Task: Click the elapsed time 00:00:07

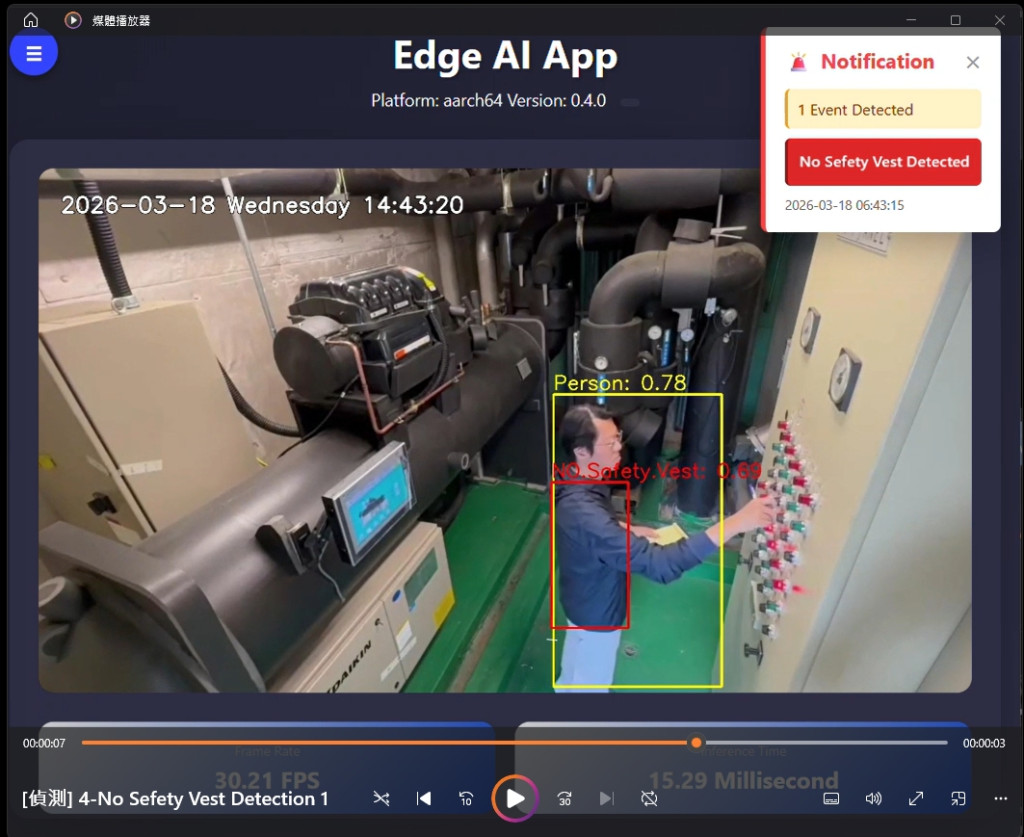Action: (x=44, y=743)
